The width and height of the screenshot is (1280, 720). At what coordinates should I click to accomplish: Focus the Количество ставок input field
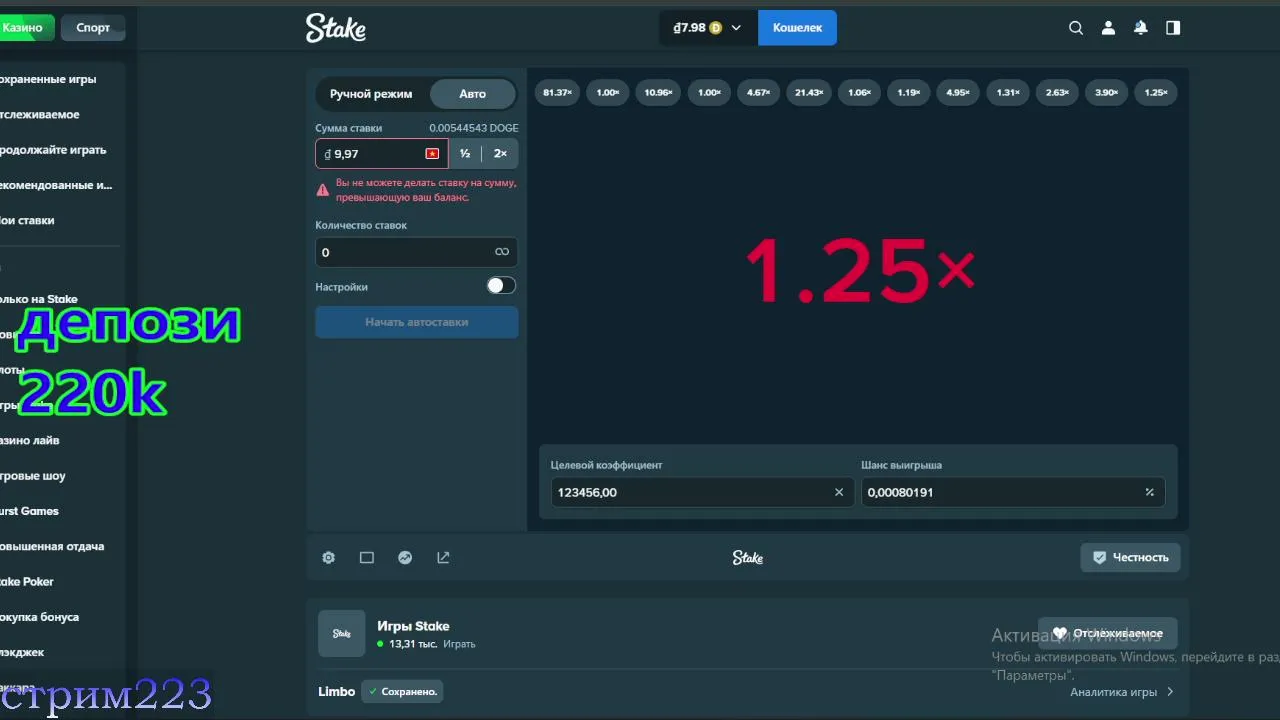[x=417, y=252]
